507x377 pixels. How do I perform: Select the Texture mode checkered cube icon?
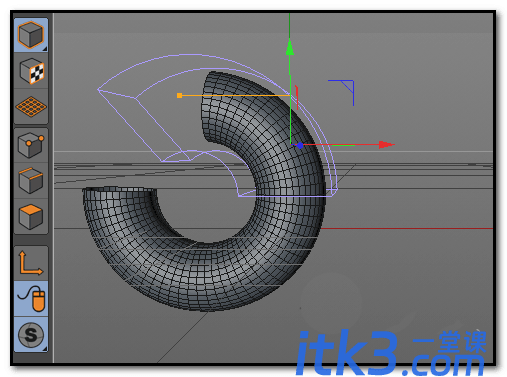31,71
